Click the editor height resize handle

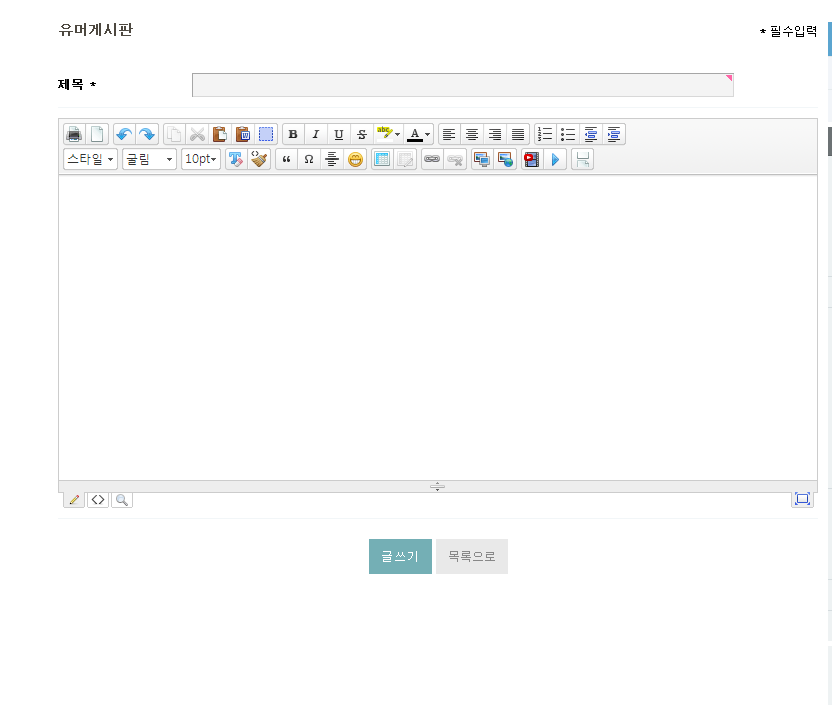pyautogui.click(x=437, y=486)
